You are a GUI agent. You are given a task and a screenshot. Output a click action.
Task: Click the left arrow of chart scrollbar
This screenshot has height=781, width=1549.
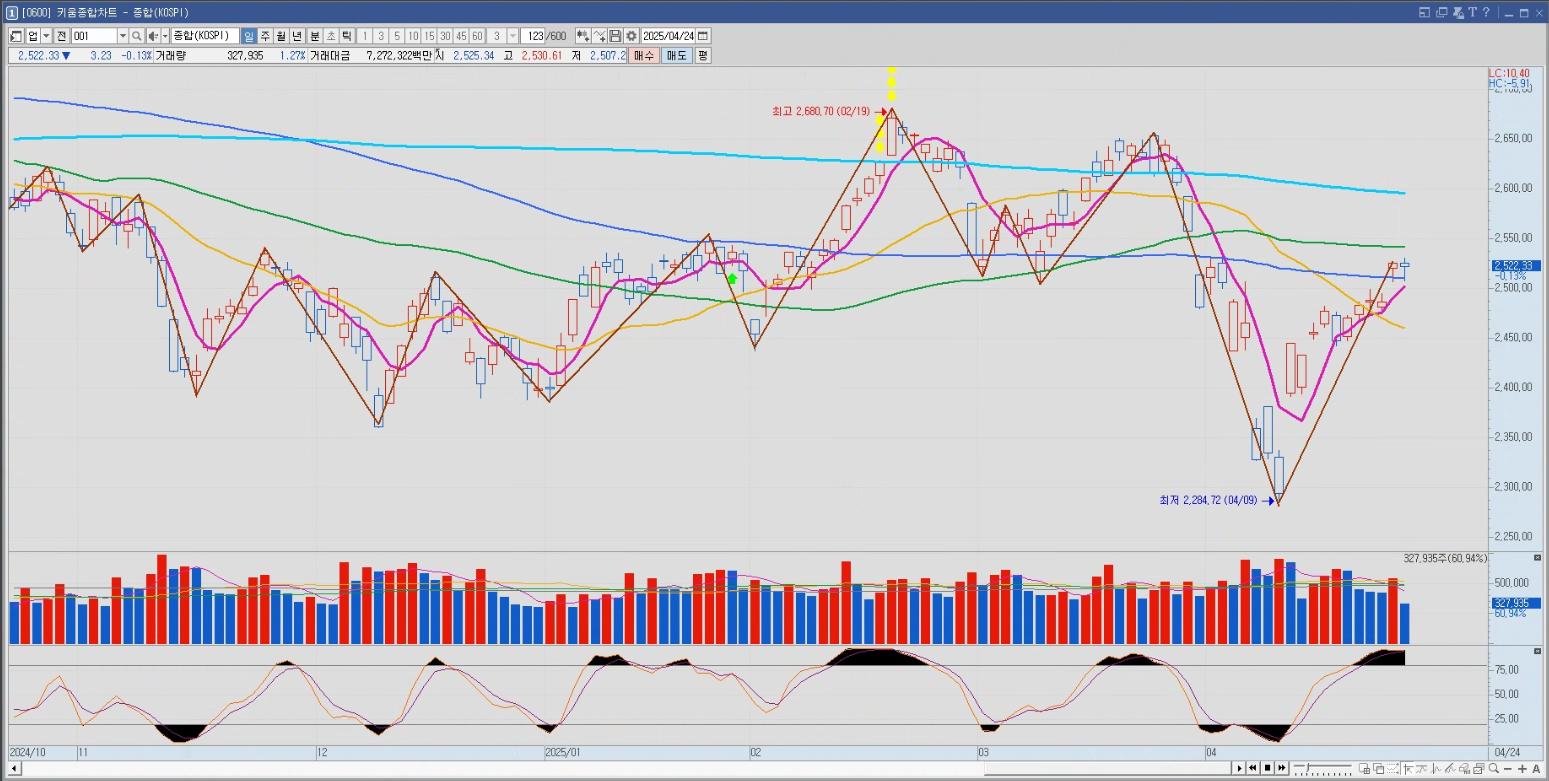[x=13, y=768]
